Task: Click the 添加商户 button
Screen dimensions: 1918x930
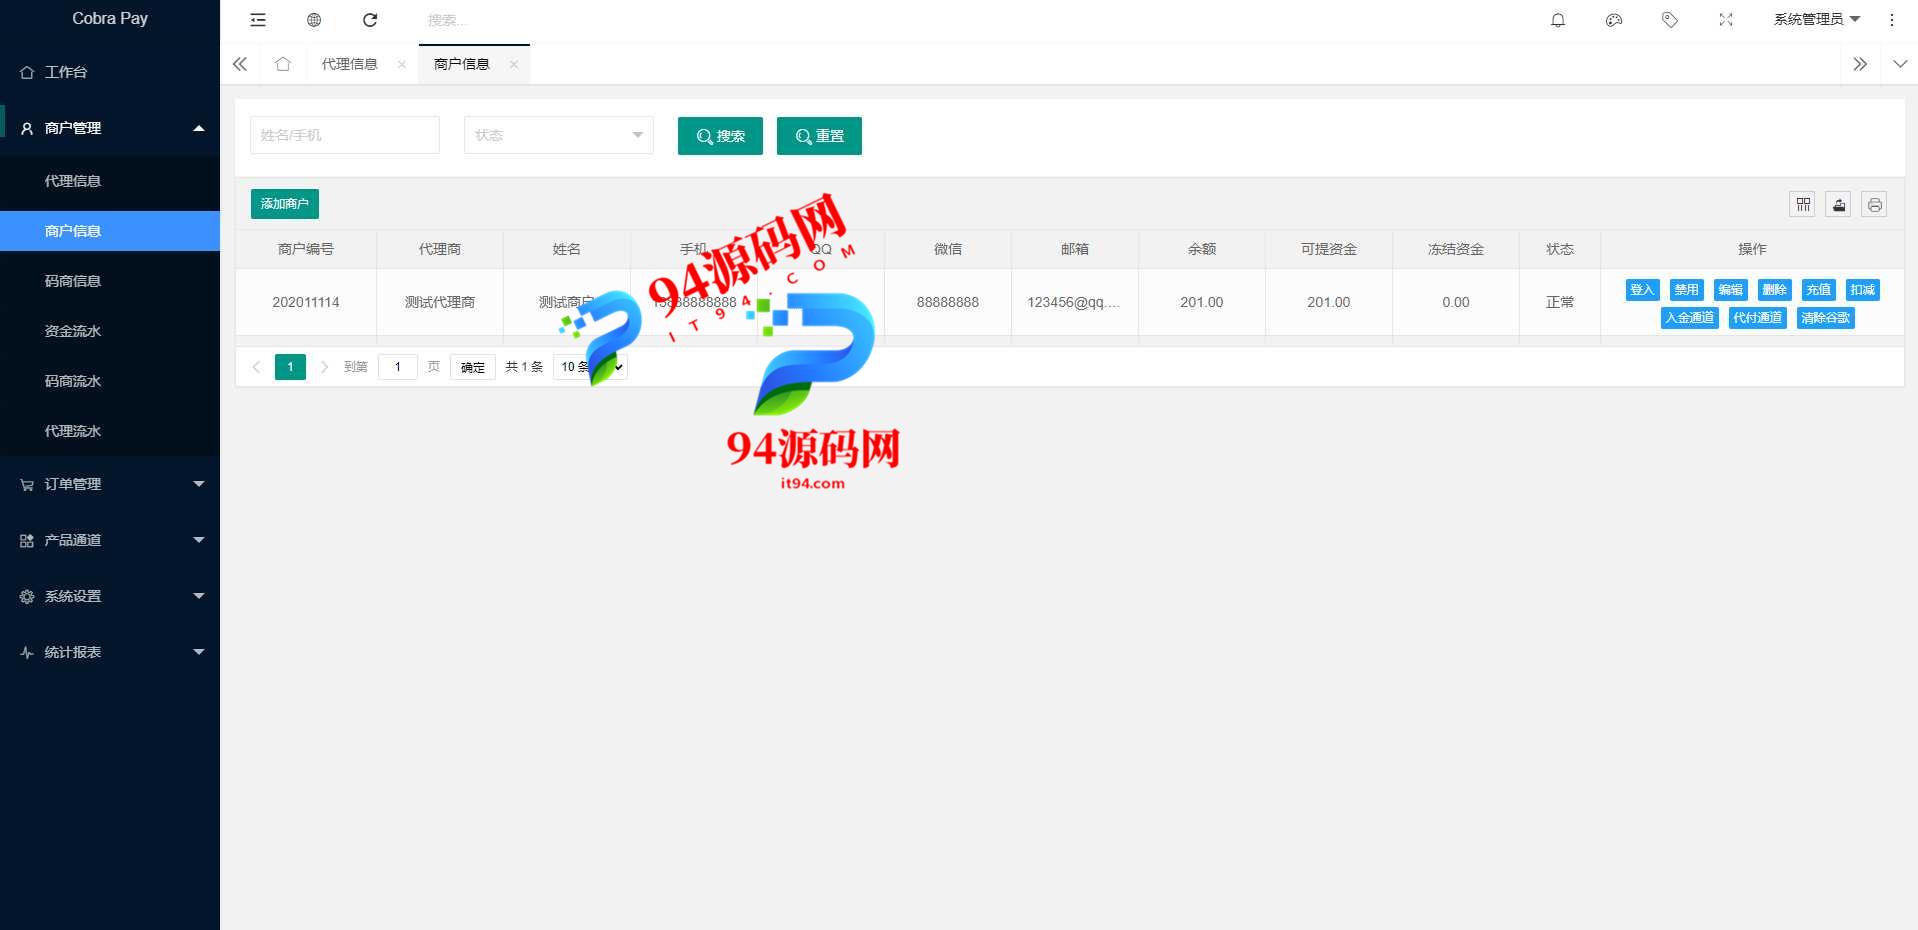Action: (x=285, y=204)
